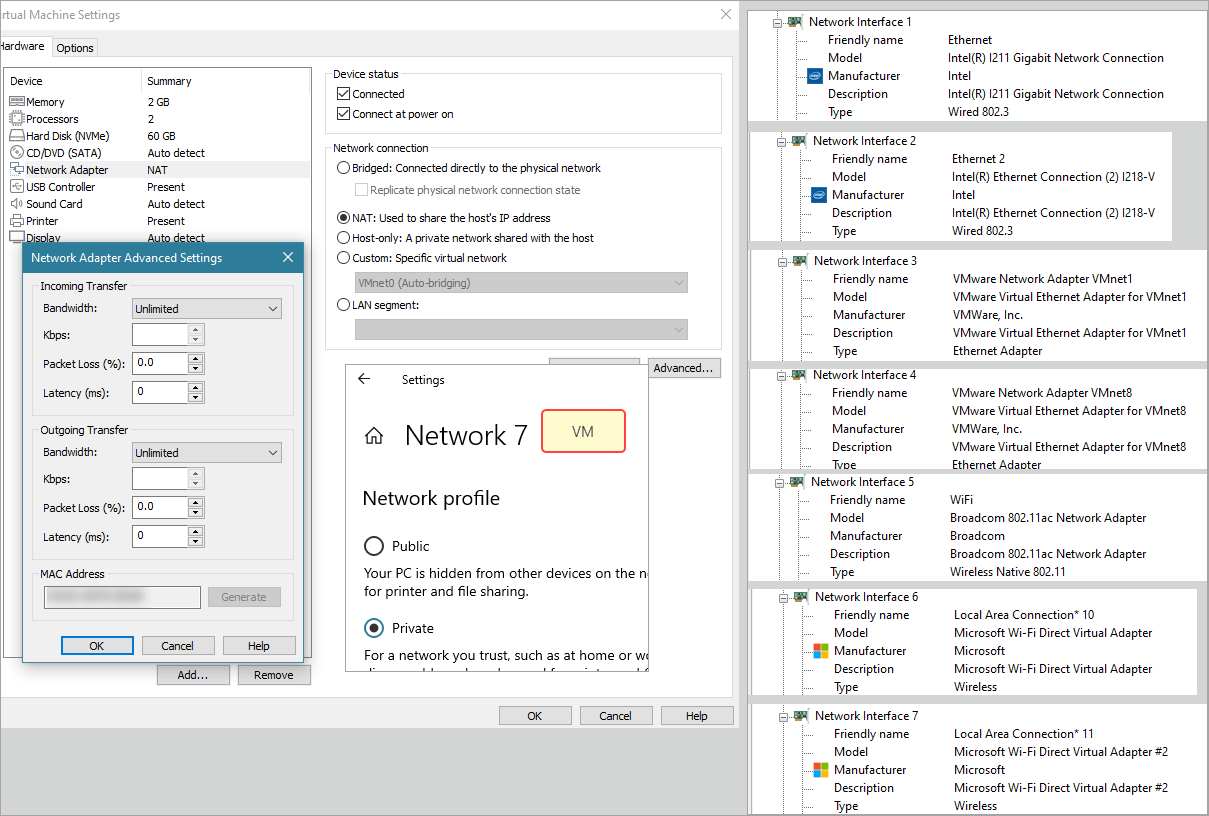Open the Outgoing Transfer Bandwidth dropdown
This screenshot has width=1209, height=816.
pyautogui.click(x=207, y=453)
